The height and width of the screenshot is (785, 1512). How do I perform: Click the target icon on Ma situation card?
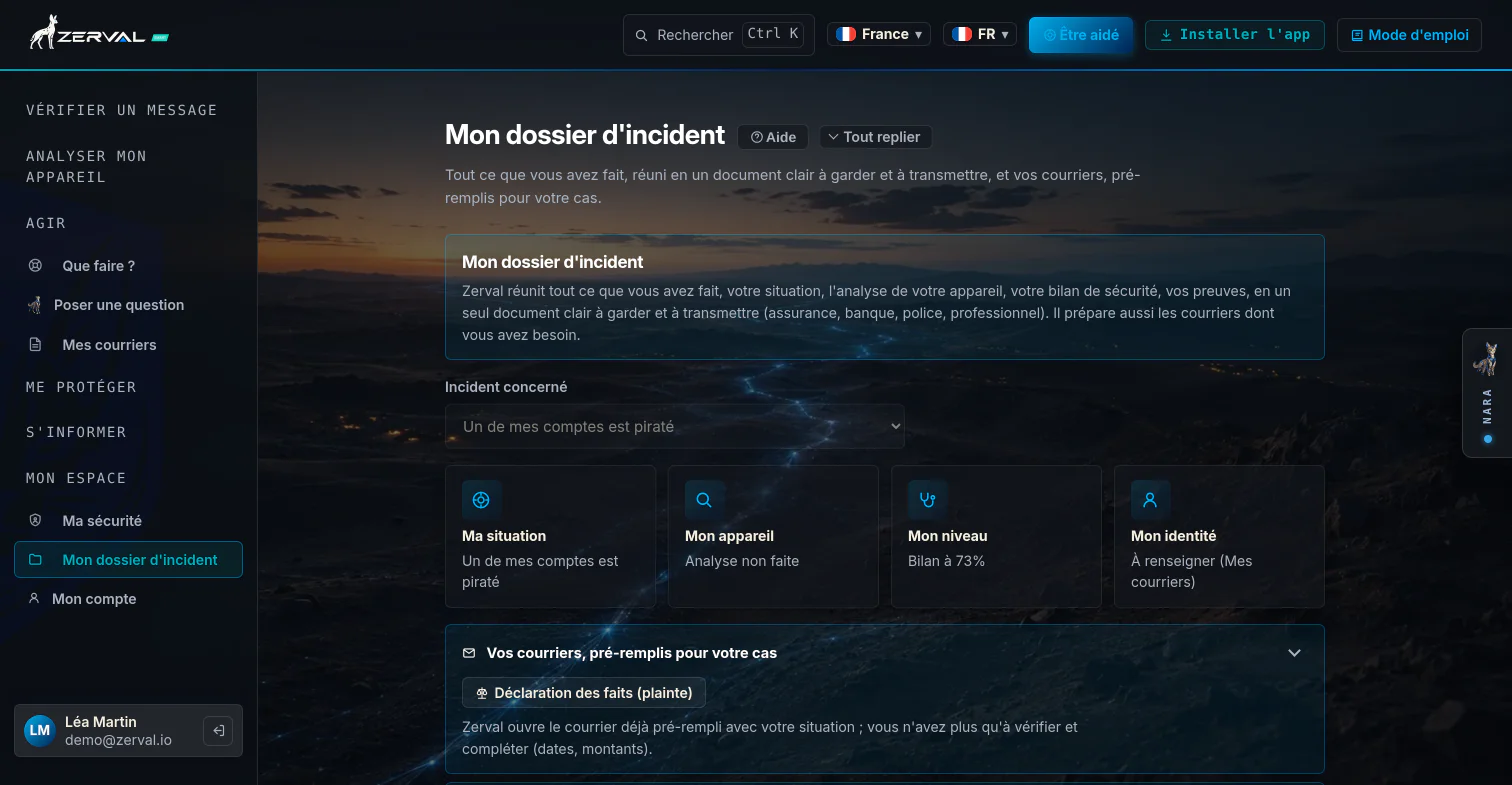point(481,500)
